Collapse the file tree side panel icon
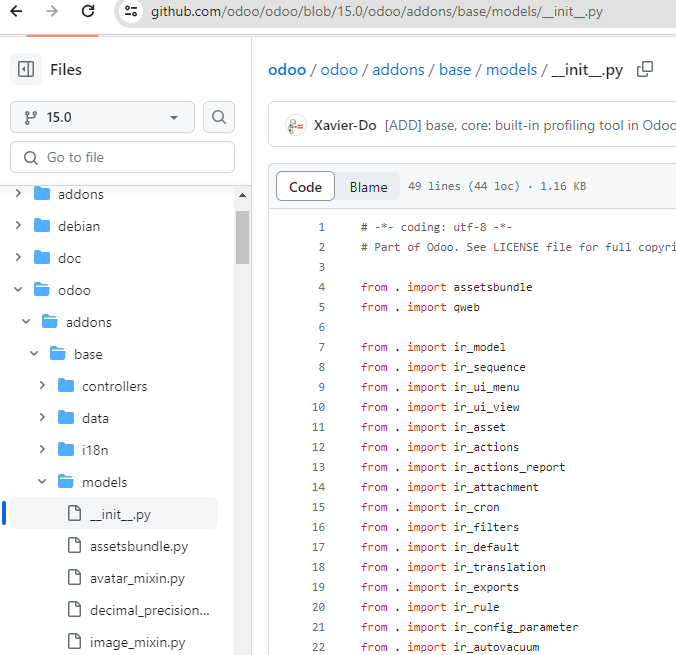The image size is (676, 655). click(x=26, y=69)
